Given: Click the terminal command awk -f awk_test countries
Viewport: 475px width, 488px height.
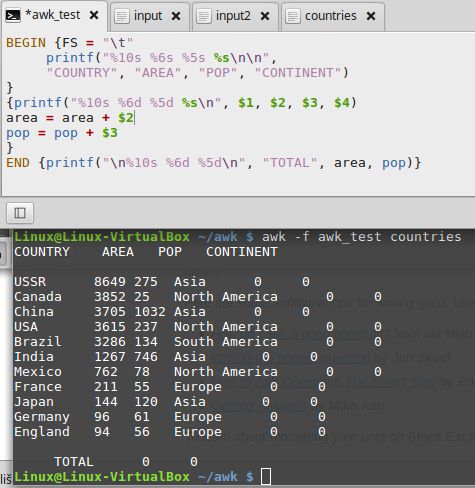Looking at the screenshot, I should point(361,237).
